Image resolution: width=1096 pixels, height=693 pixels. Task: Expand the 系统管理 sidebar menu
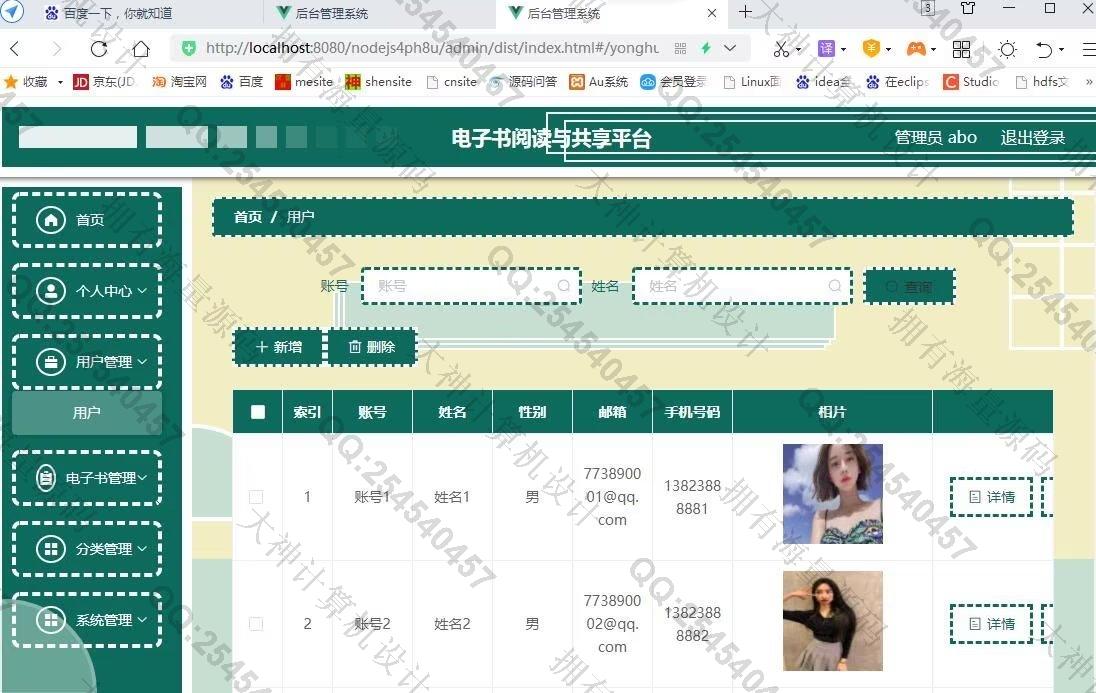(87, 620)
